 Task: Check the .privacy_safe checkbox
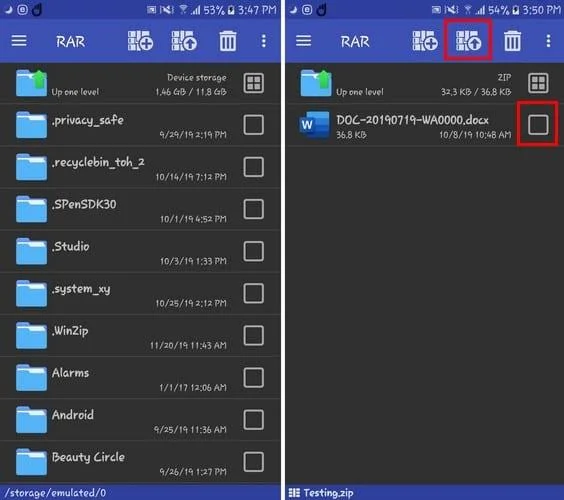pyautogui.click(x=254, y=125)
